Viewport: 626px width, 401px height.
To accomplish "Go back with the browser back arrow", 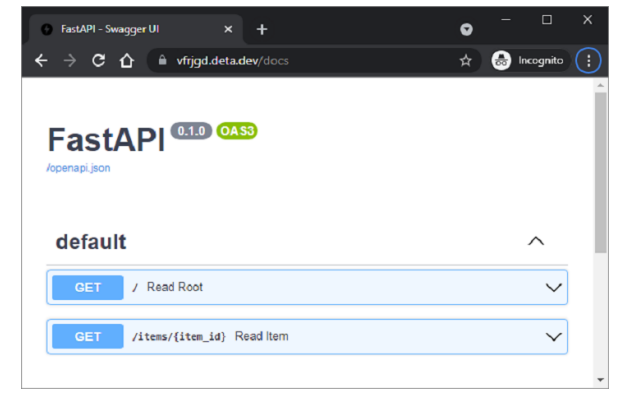I will tap(41, 61).
